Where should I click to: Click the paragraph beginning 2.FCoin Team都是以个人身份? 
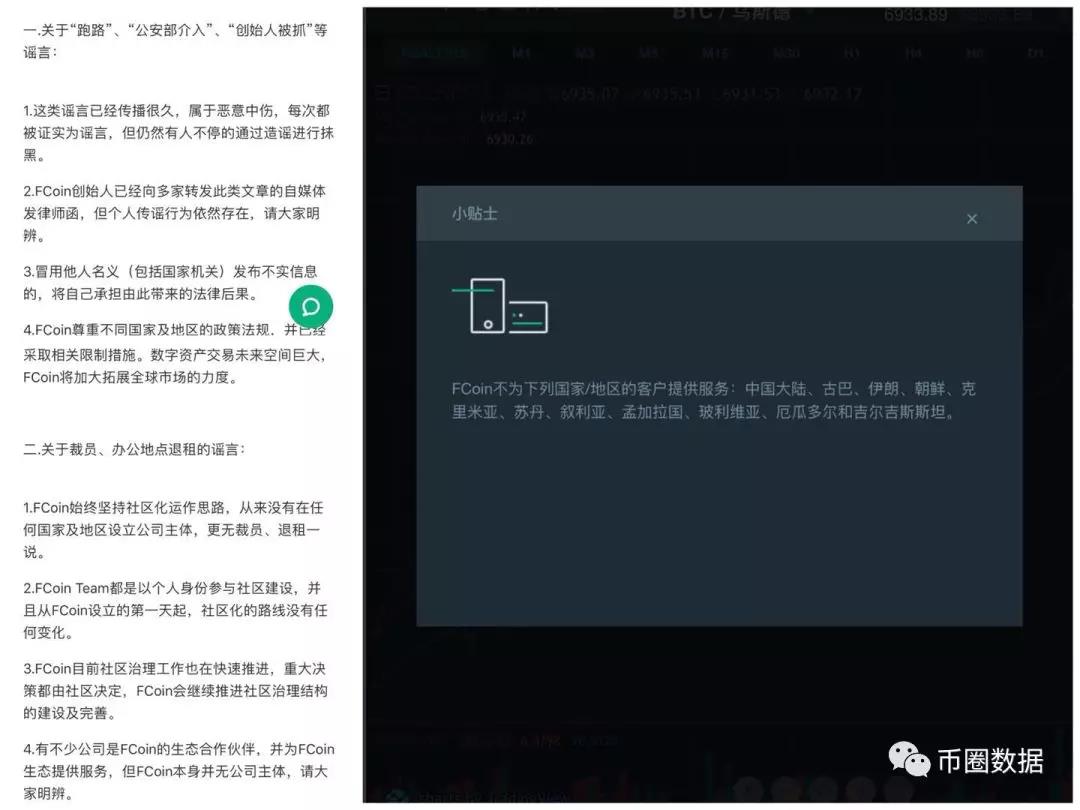click(x=176, y=610)
